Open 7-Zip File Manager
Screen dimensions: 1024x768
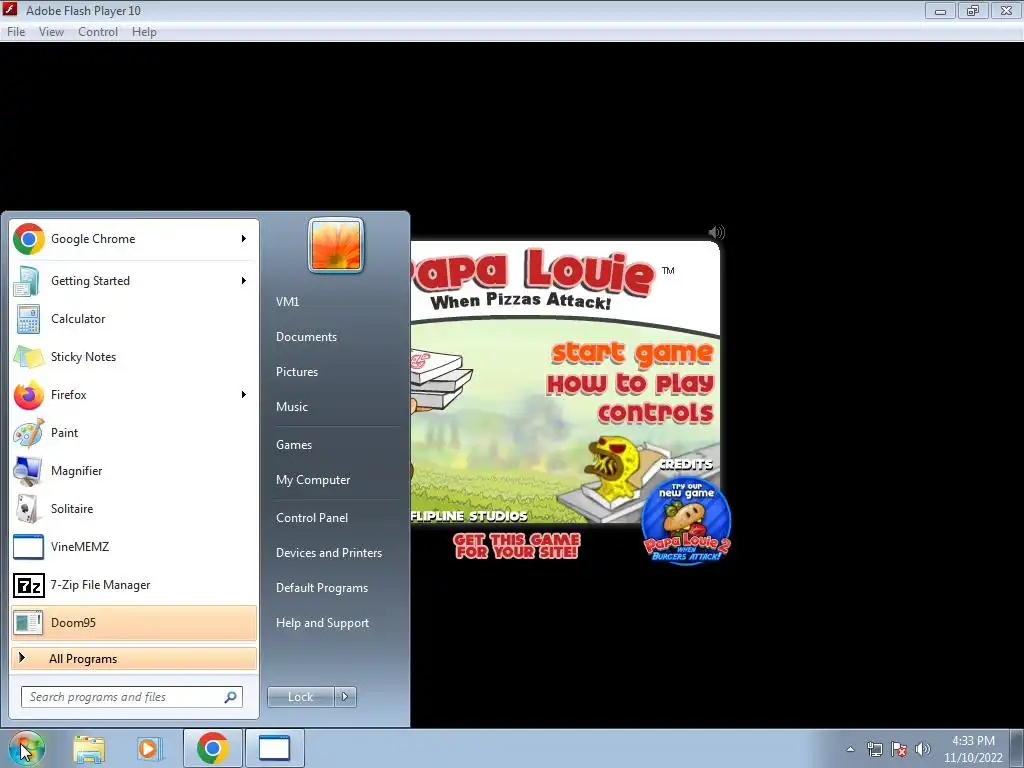(133, 584)
